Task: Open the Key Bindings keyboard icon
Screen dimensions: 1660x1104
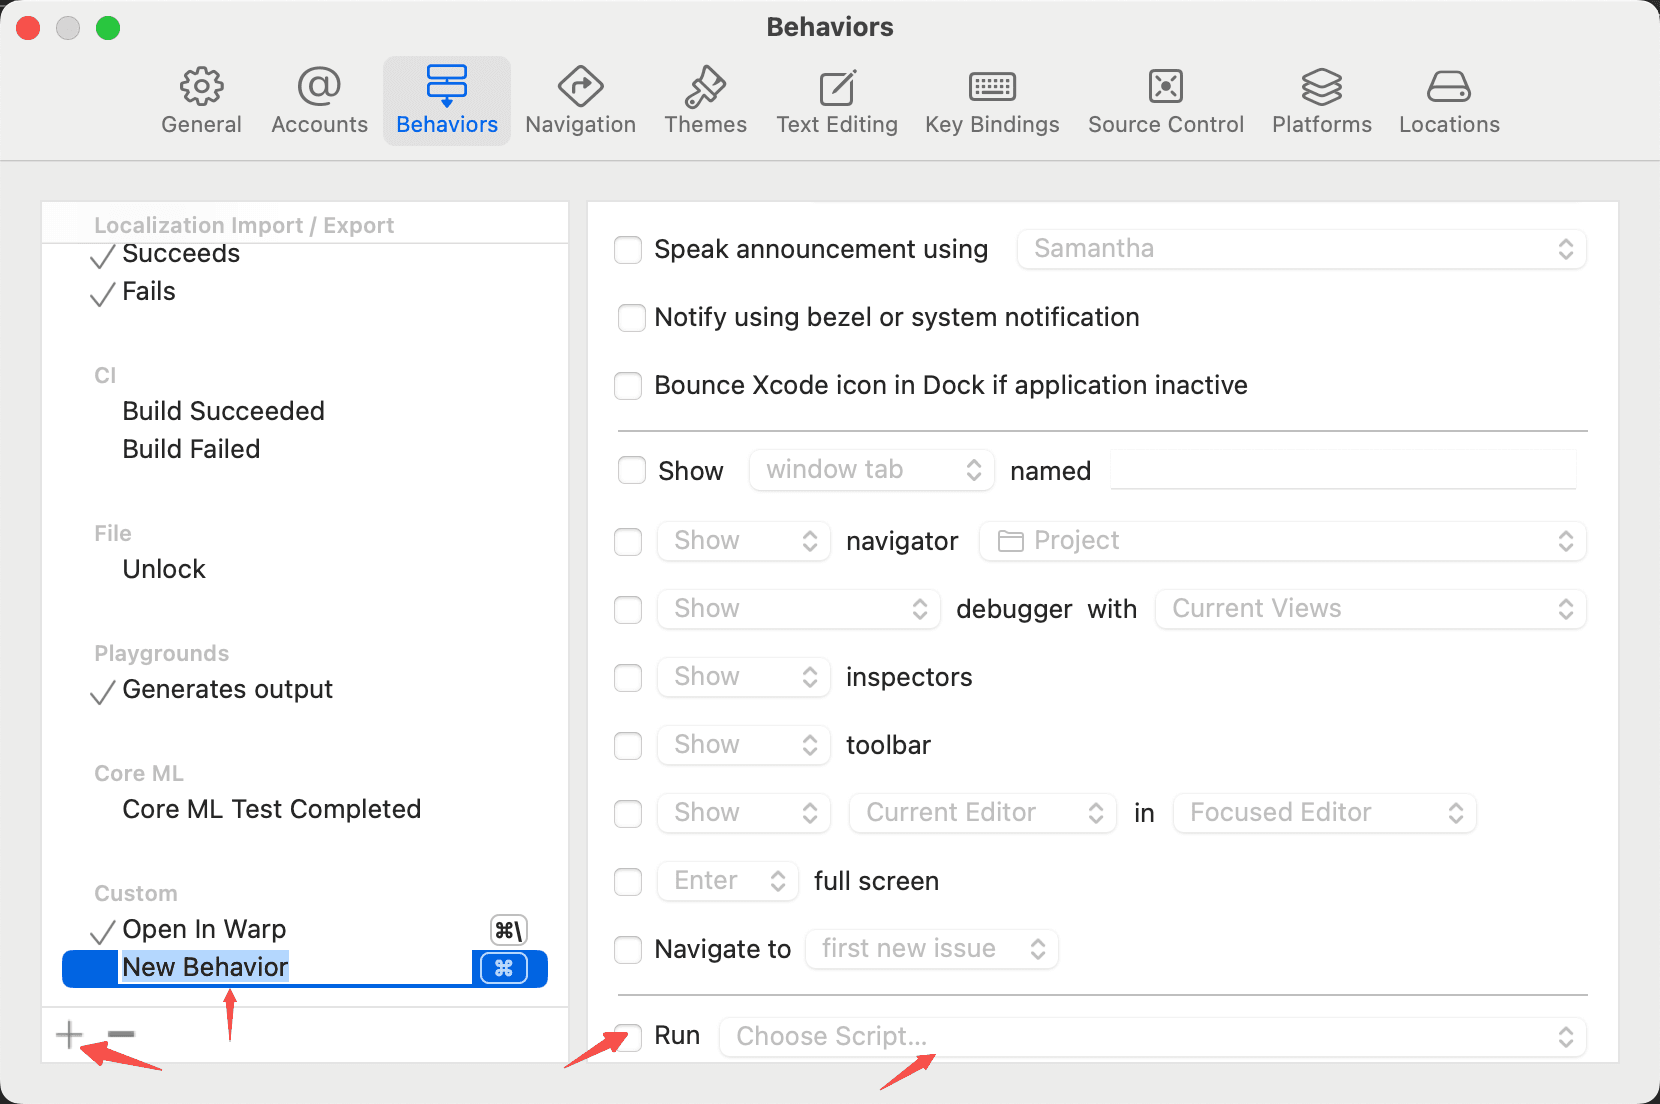Action: tap(992, 87)
